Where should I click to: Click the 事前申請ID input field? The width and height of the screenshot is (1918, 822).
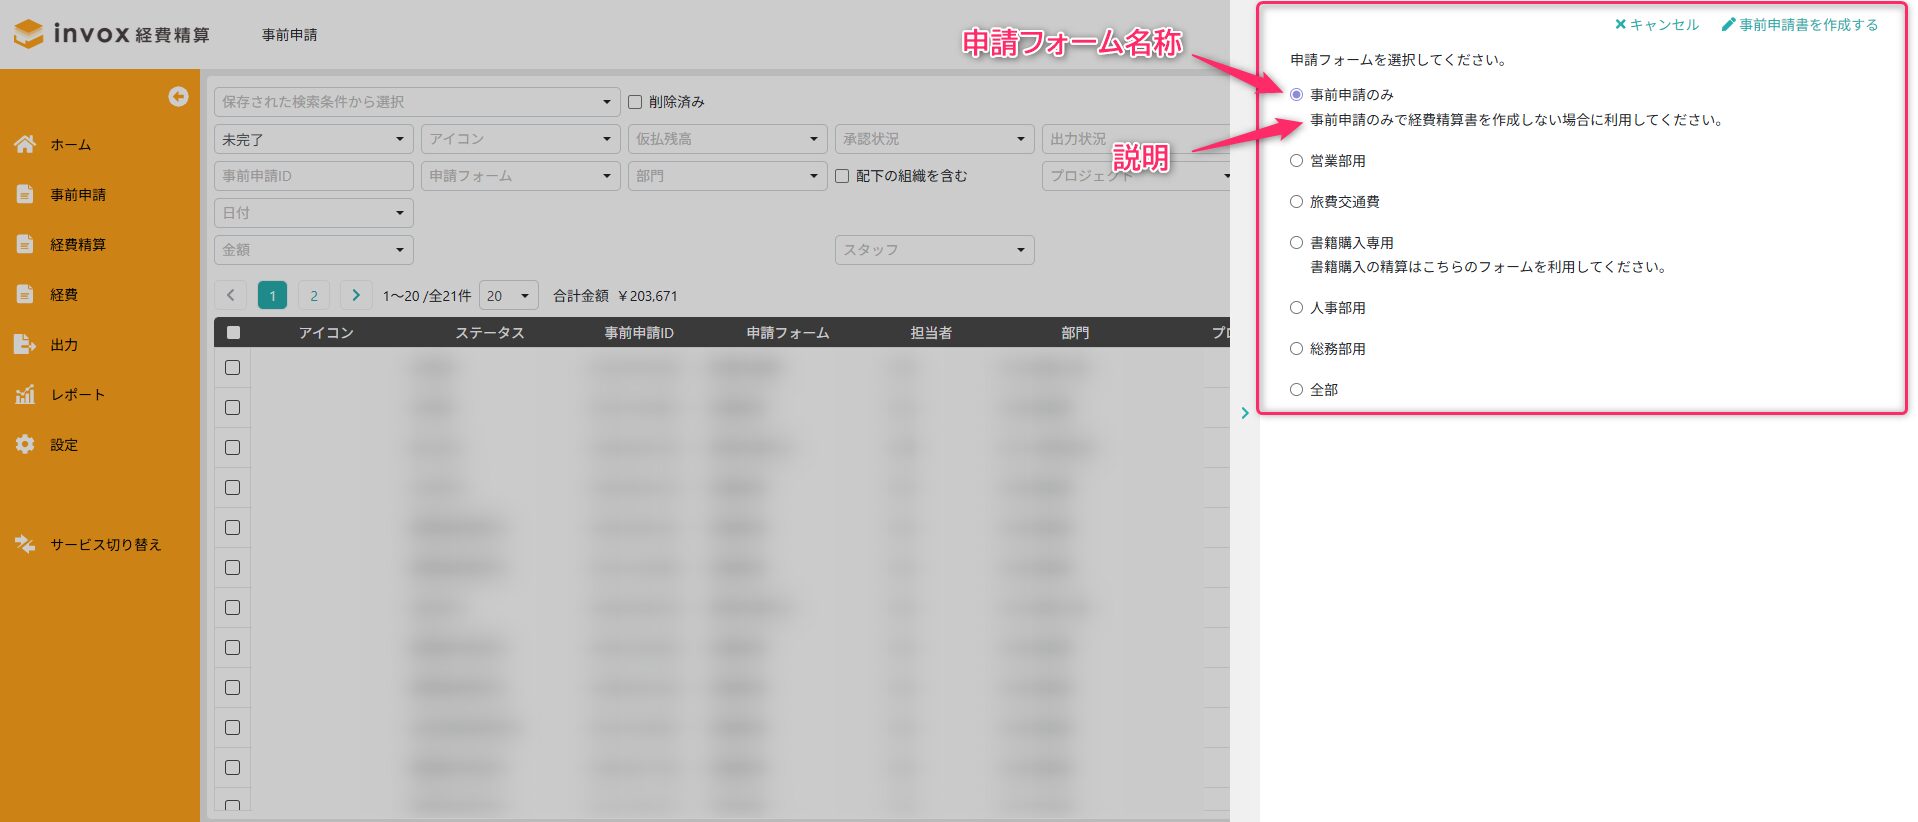[x=313, y=176]
